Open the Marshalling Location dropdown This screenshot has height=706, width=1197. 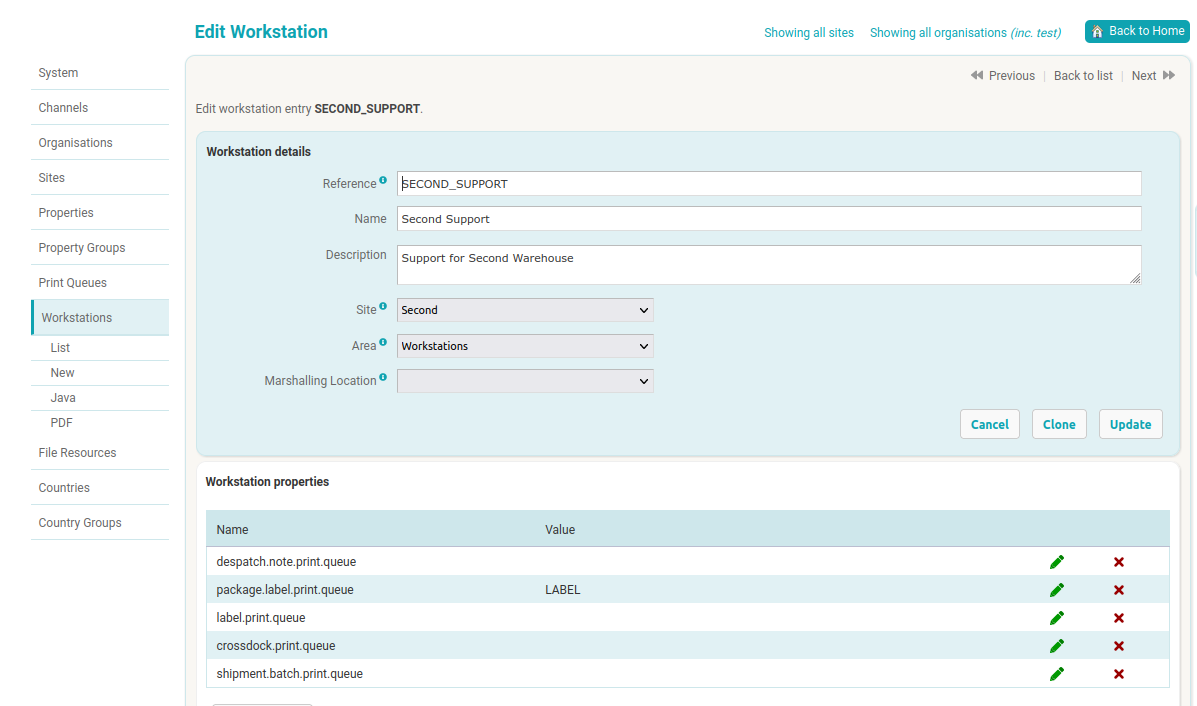point(525,381)
